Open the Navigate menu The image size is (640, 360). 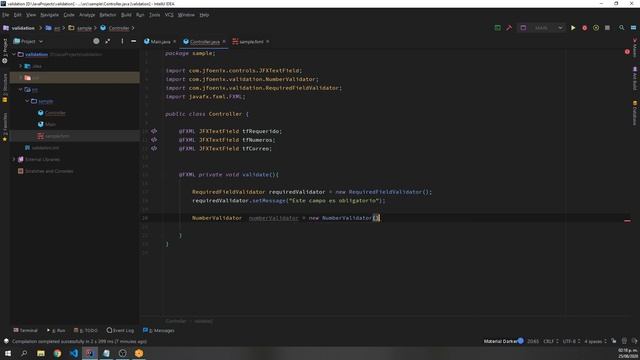tap(49, 15)
